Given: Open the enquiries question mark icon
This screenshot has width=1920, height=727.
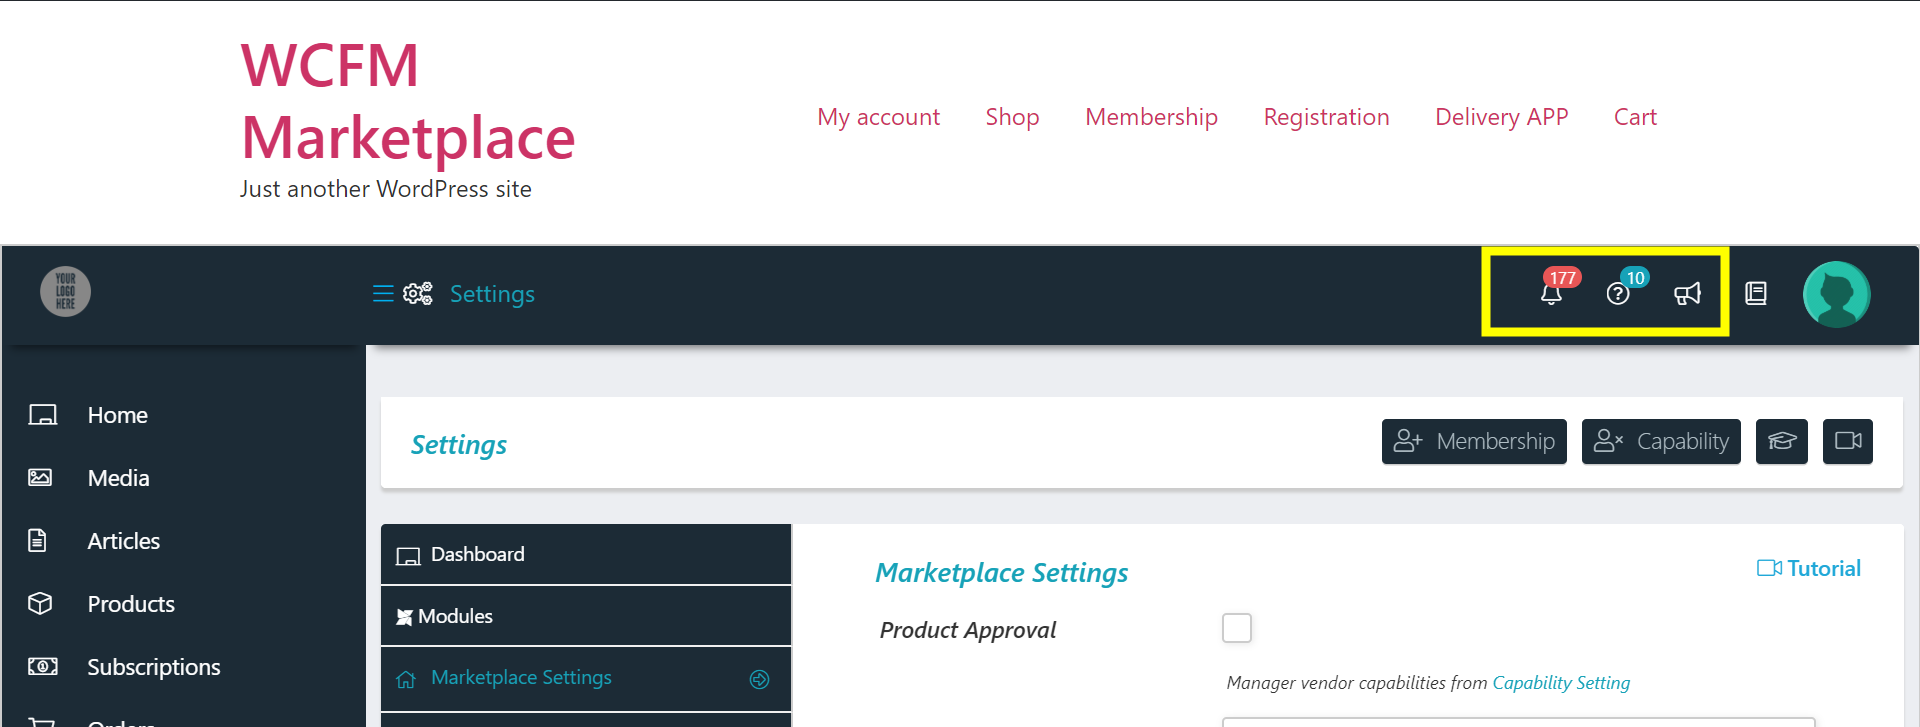Looking at the screenshot, I should point(1618,293).
